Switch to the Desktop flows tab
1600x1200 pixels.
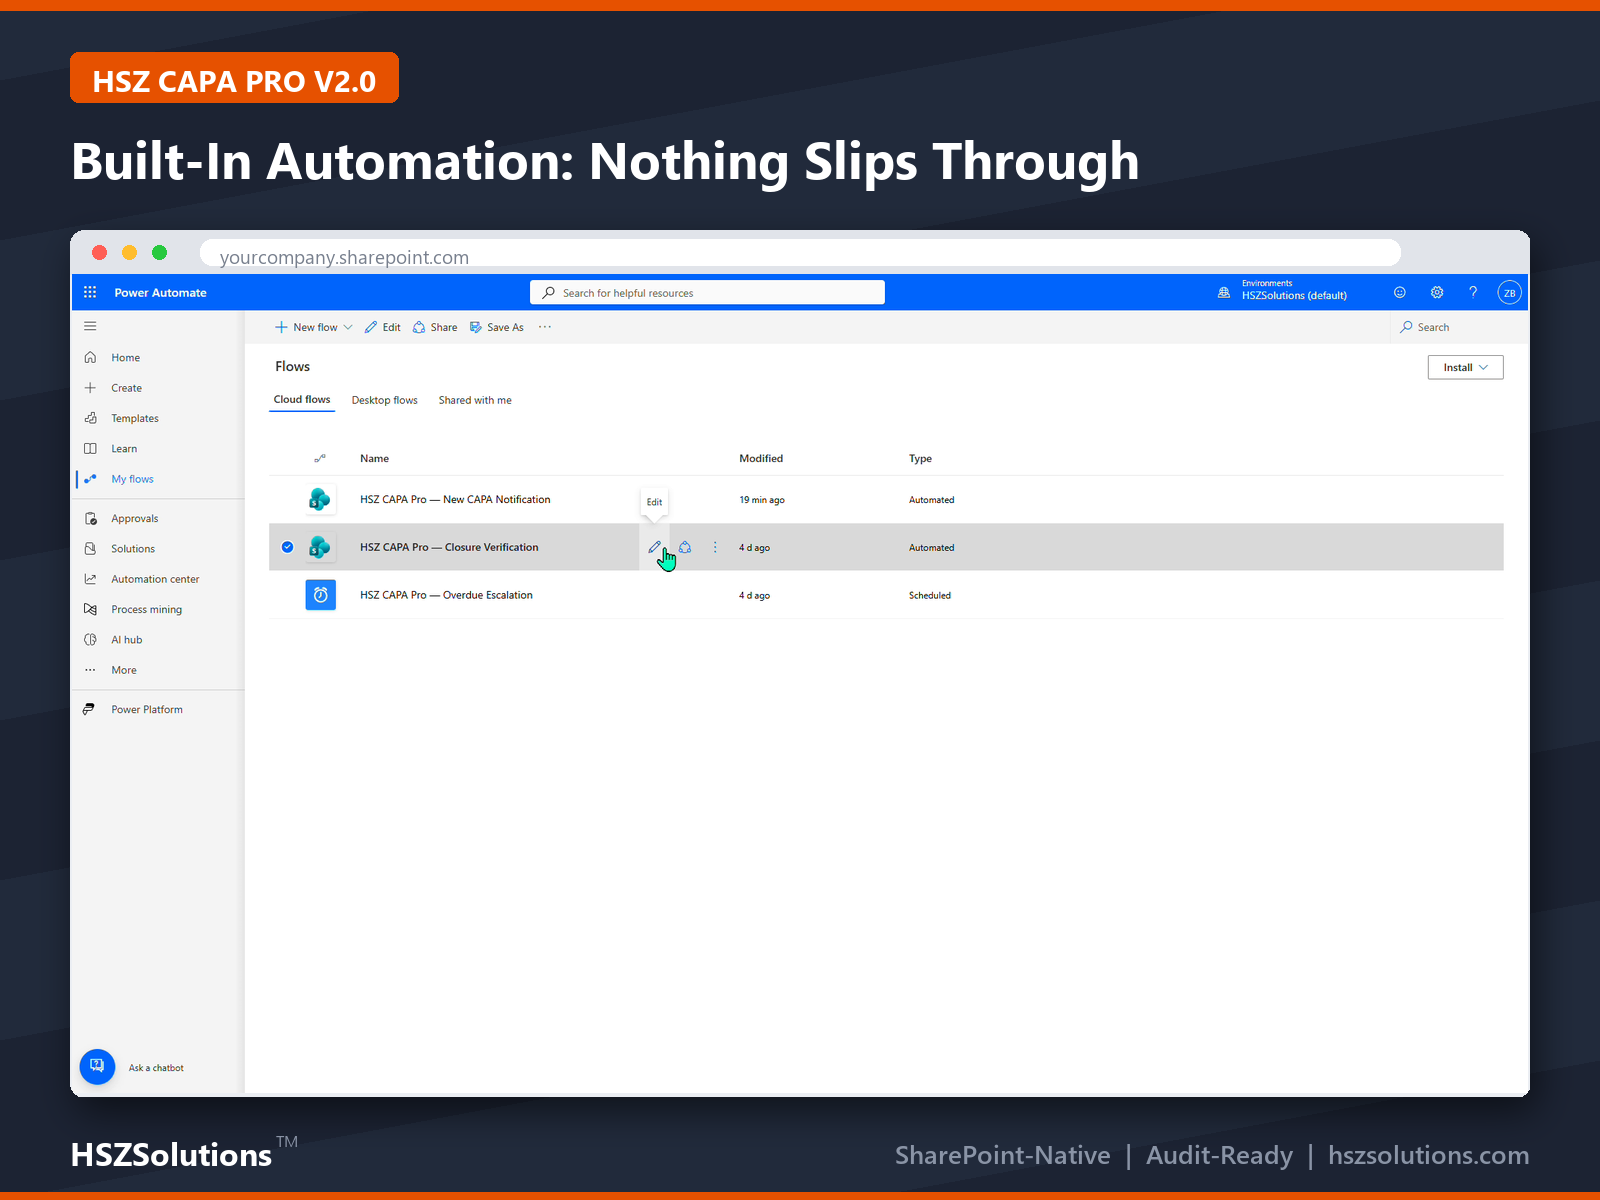click(385, 400)
